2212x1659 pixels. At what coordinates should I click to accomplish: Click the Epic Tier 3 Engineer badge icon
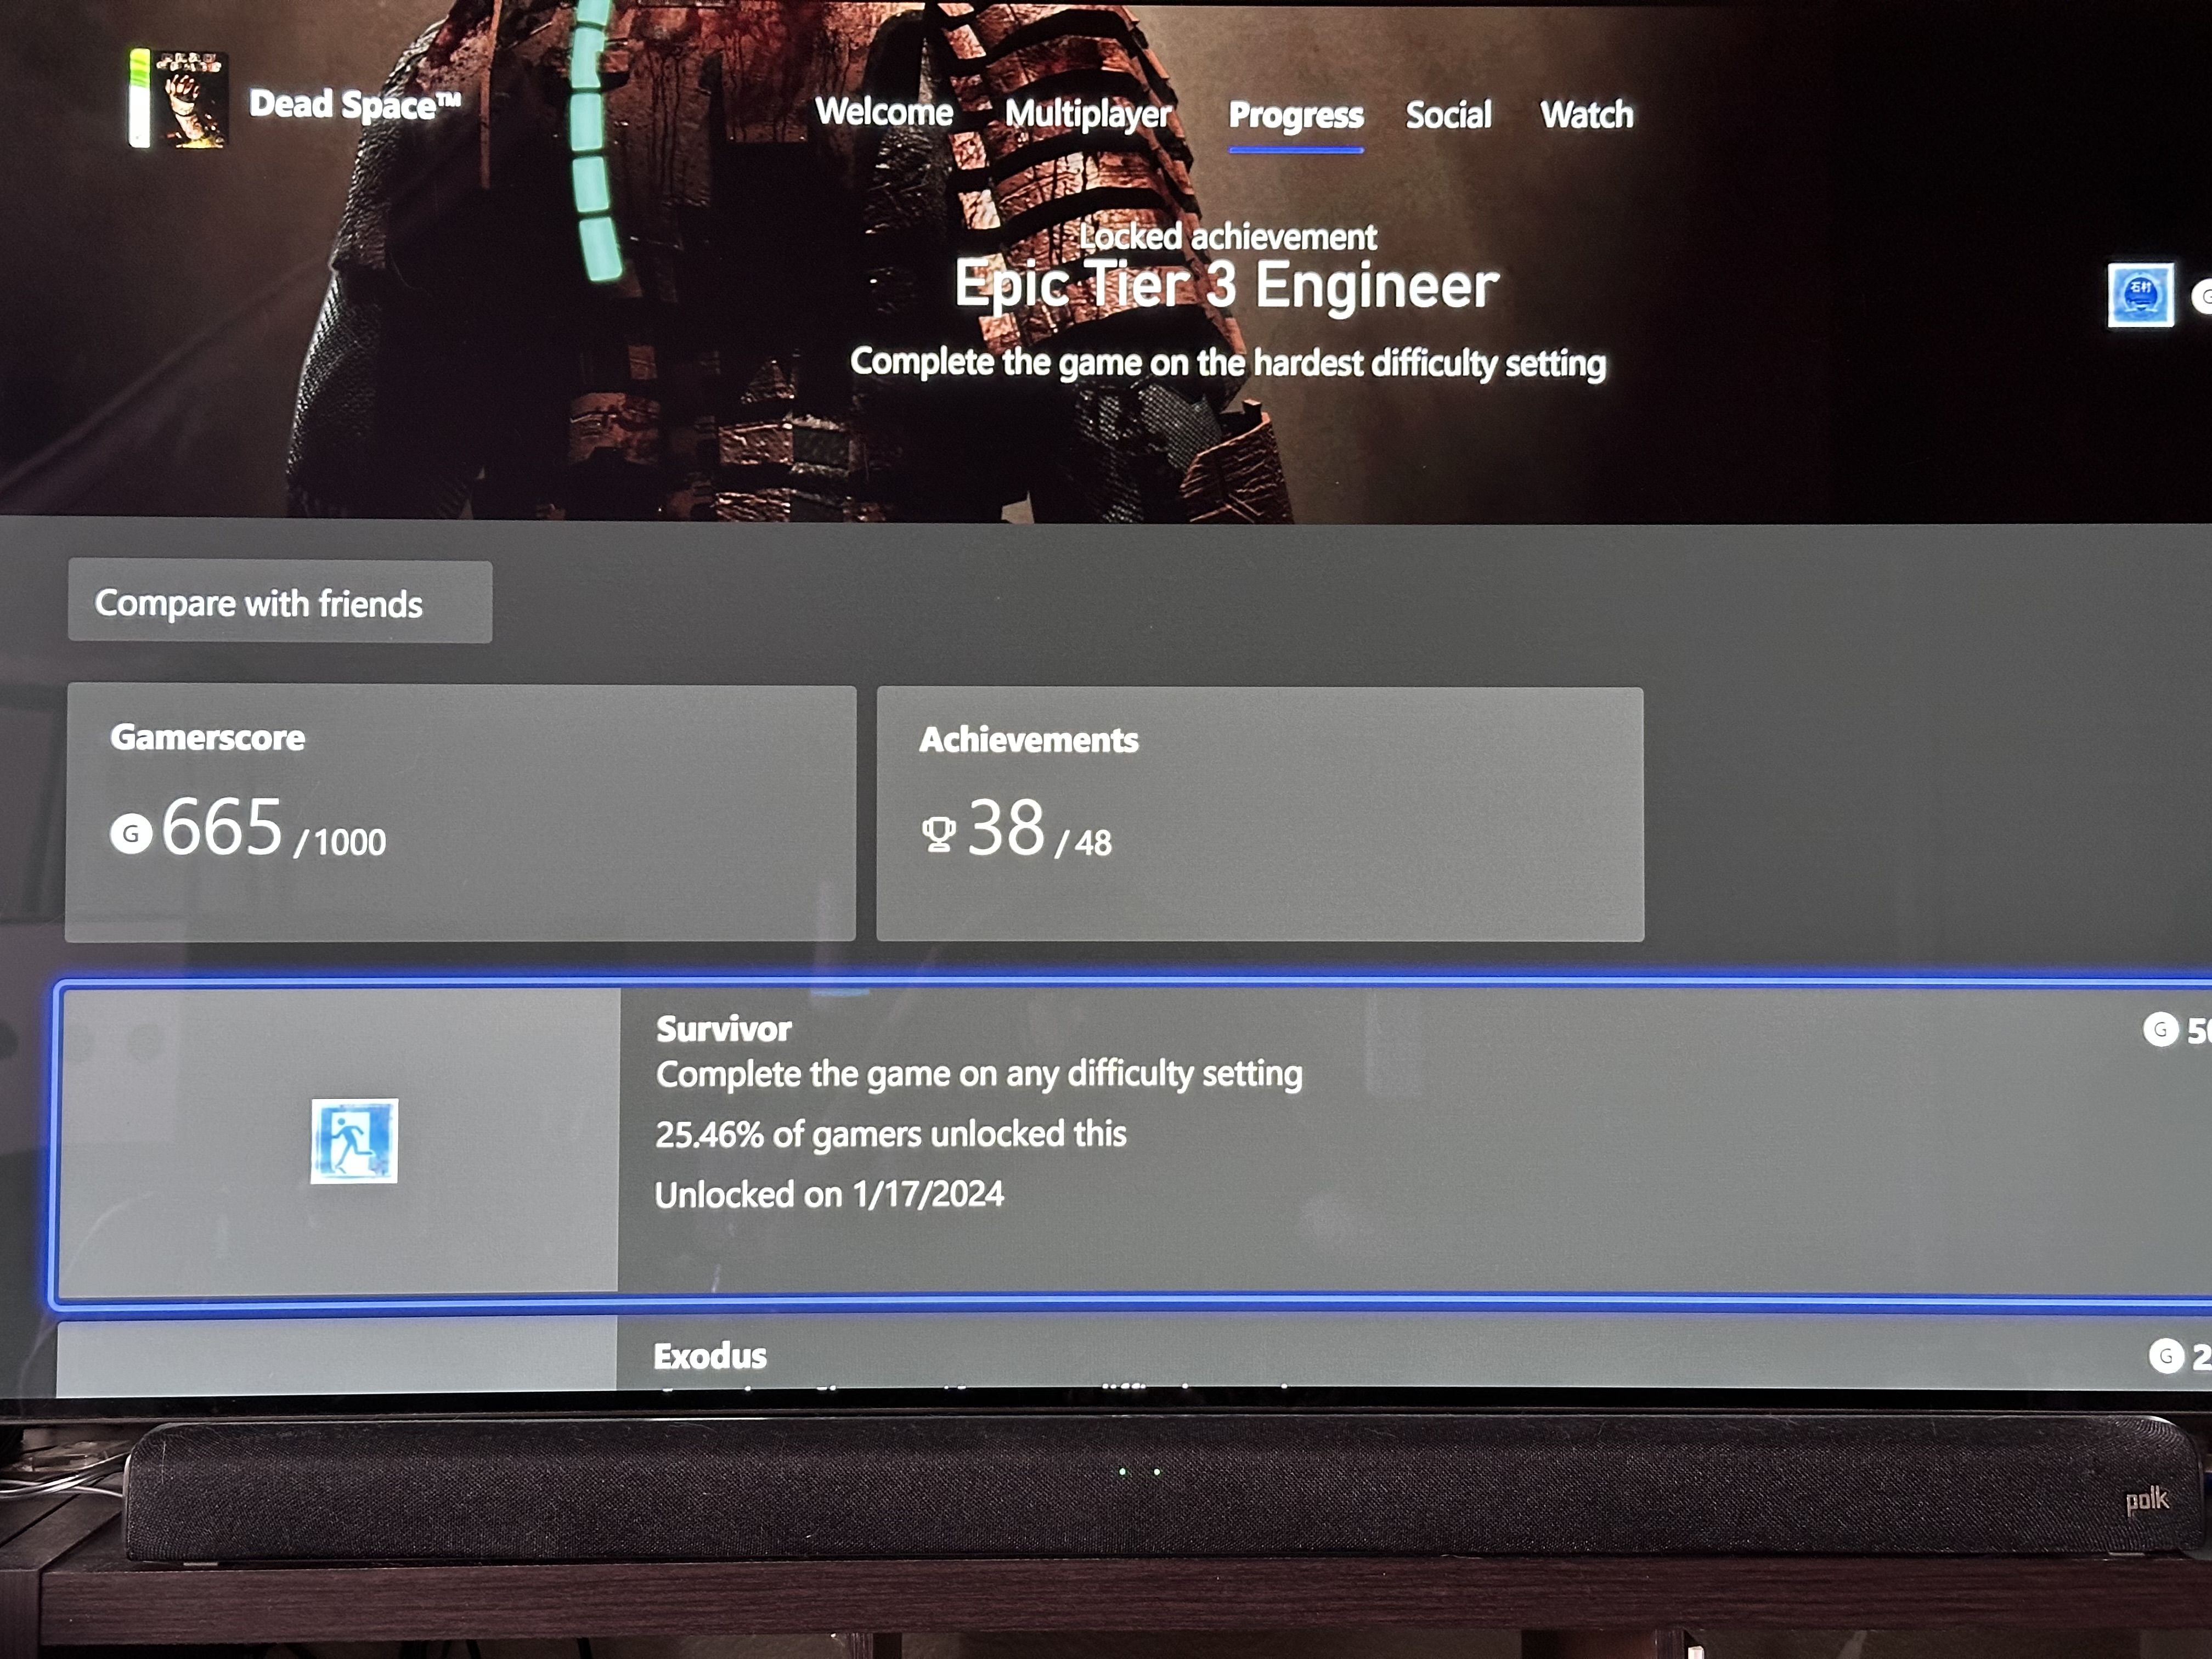pos(2140,295)
